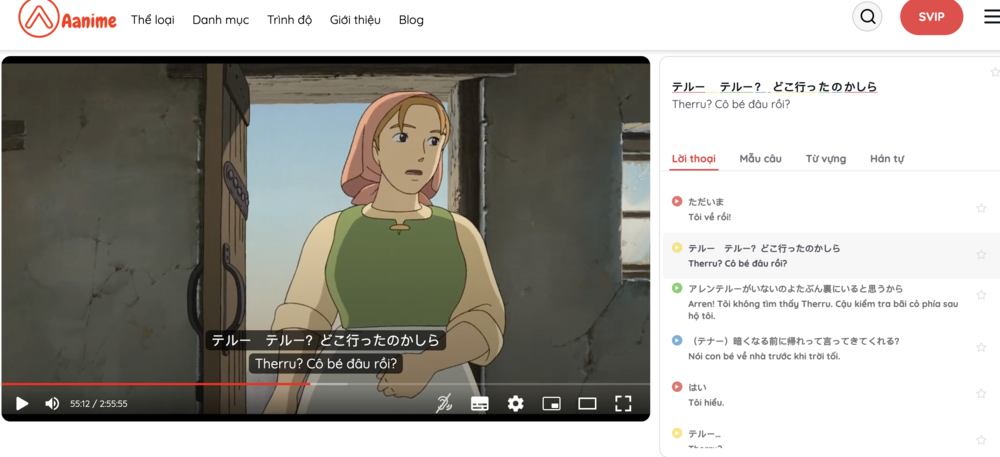The height and width of the screenshot is (457, 1000).
Task: Click the translation Tôi hiểu.
Action: pos(706,403)
